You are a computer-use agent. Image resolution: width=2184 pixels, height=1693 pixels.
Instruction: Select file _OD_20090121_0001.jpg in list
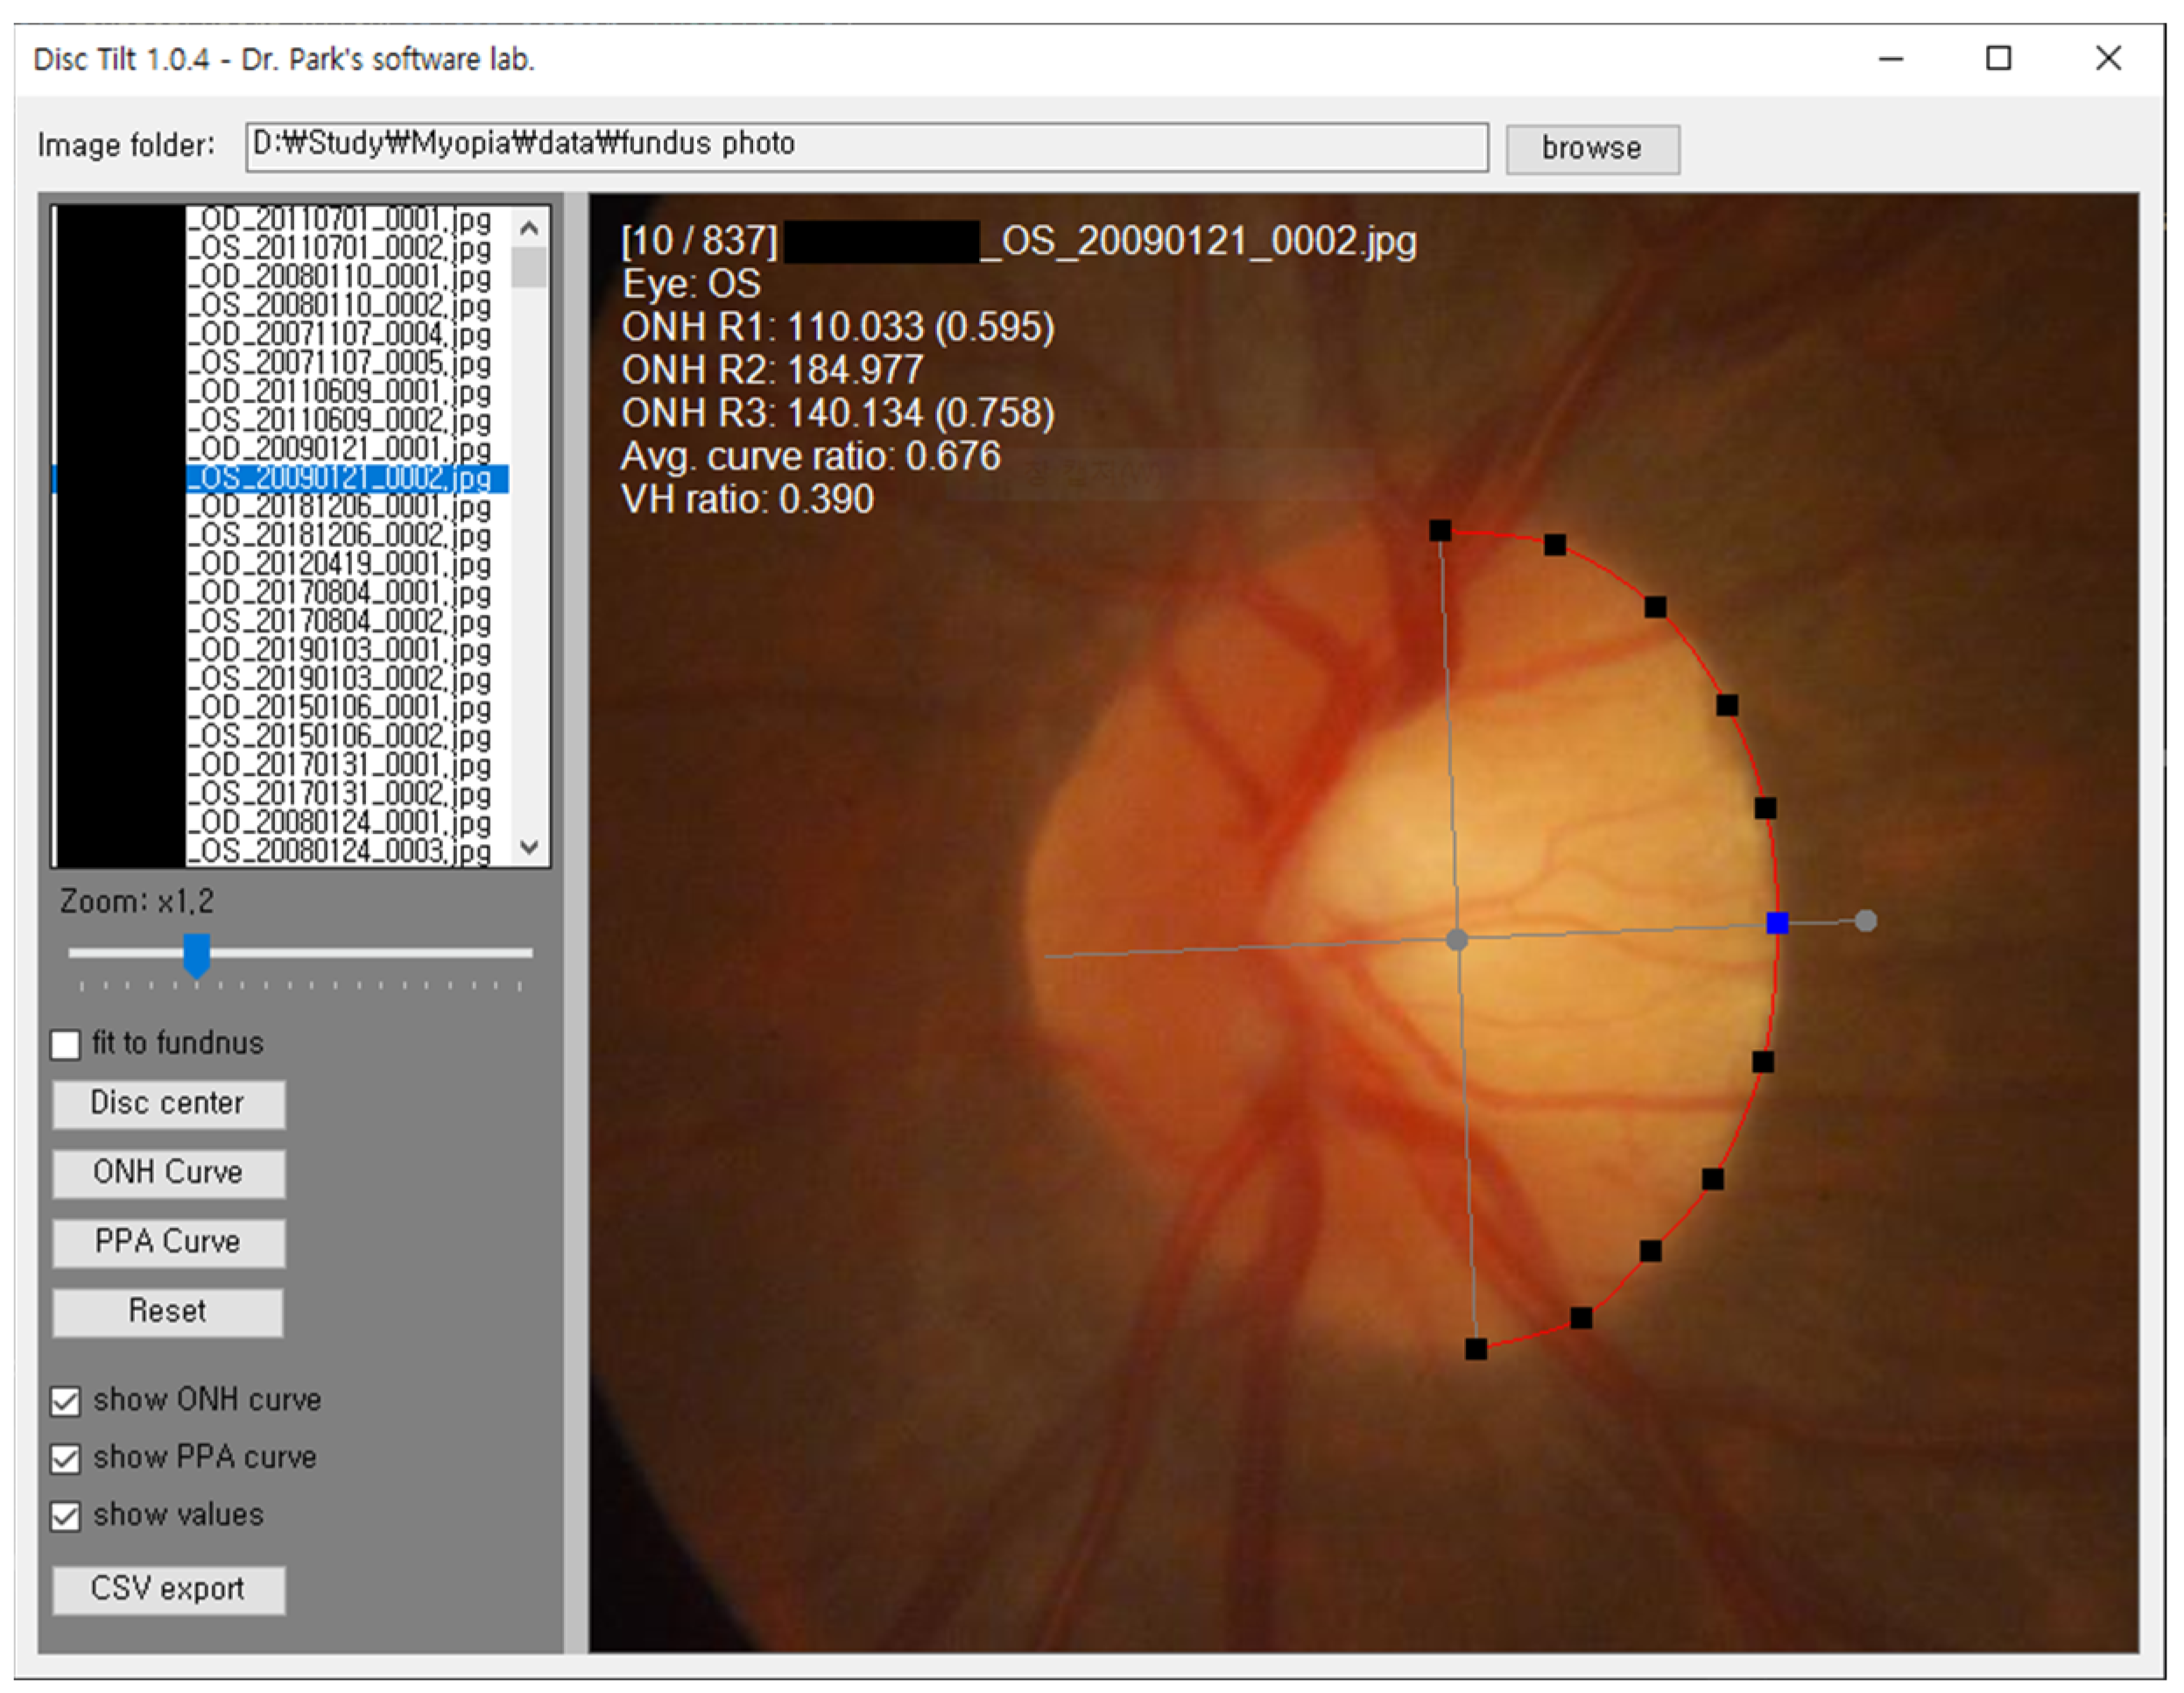(340, 449)
